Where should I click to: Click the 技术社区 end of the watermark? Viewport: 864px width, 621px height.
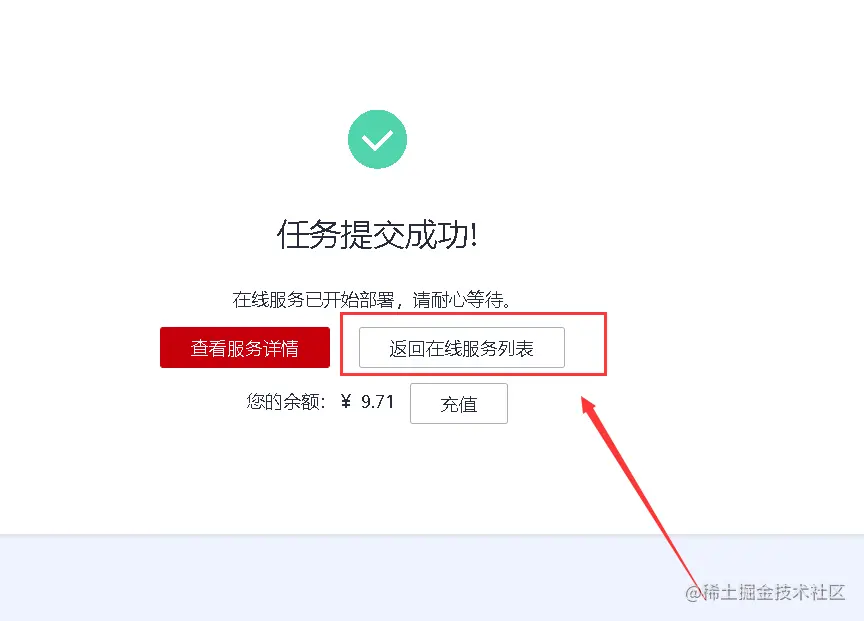[x=810, y=592]
